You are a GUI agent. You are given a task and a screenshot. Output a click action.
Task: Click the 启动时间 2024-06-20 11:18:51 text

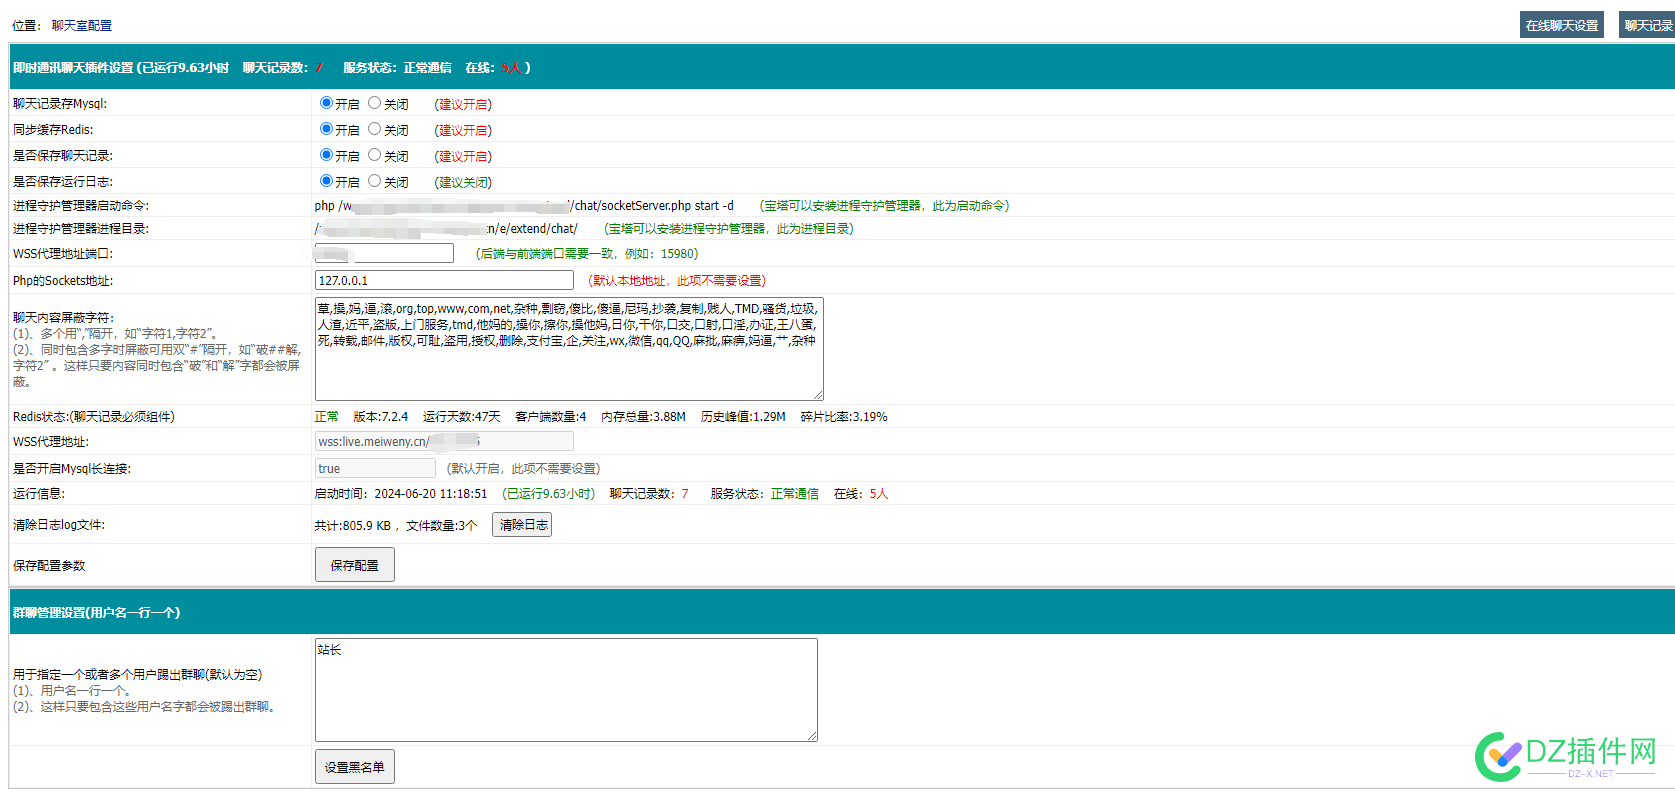pyautogui.click(x=401, y=493)
